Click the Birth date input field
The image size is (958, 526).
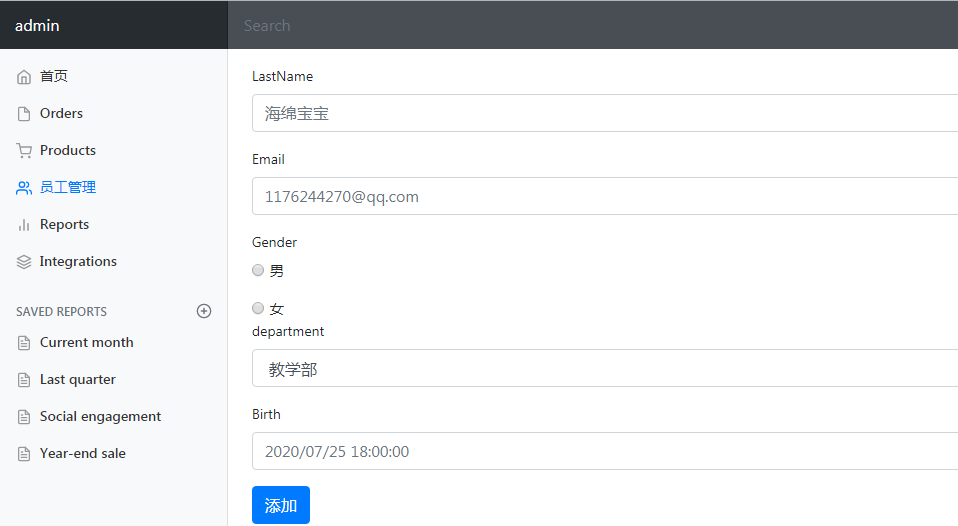tap(605, 451)
